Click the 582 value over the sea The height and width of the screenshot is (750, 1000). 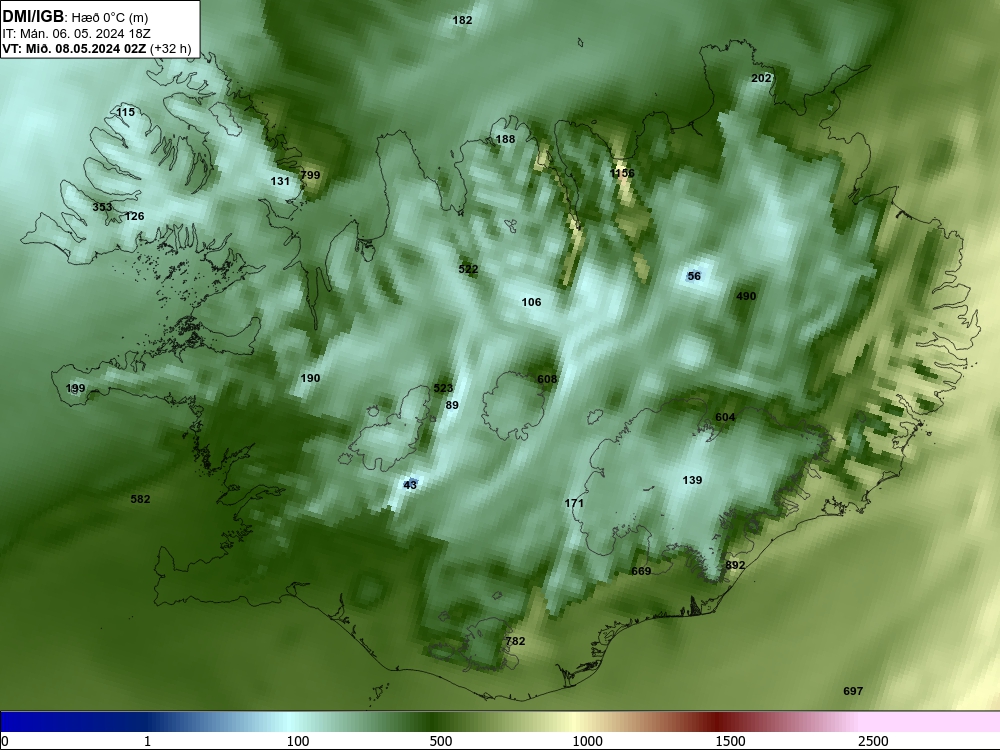point(140,499)
